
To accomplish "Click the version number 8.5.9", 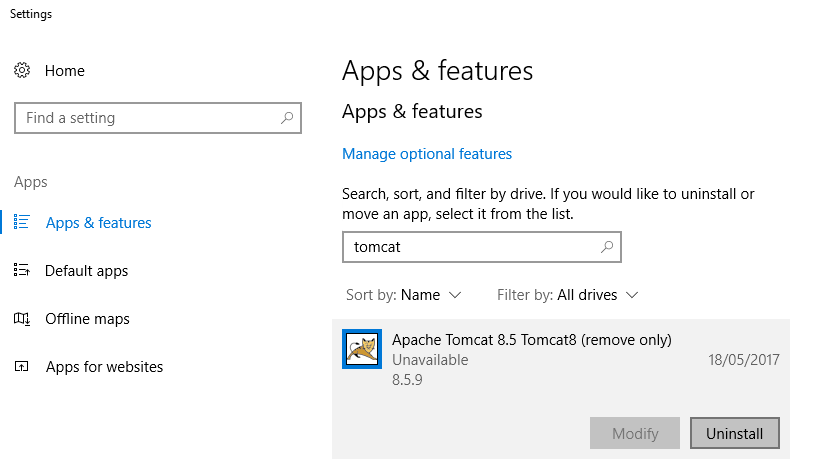I will click(407, 380).
